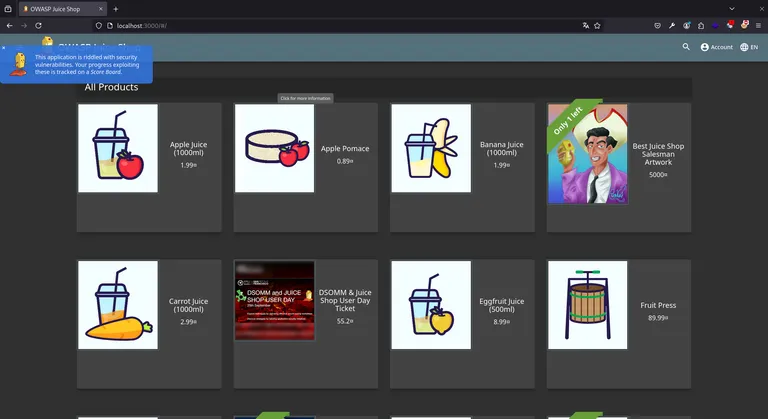Reload the page with refresh icon

click(x=38, y=25)
